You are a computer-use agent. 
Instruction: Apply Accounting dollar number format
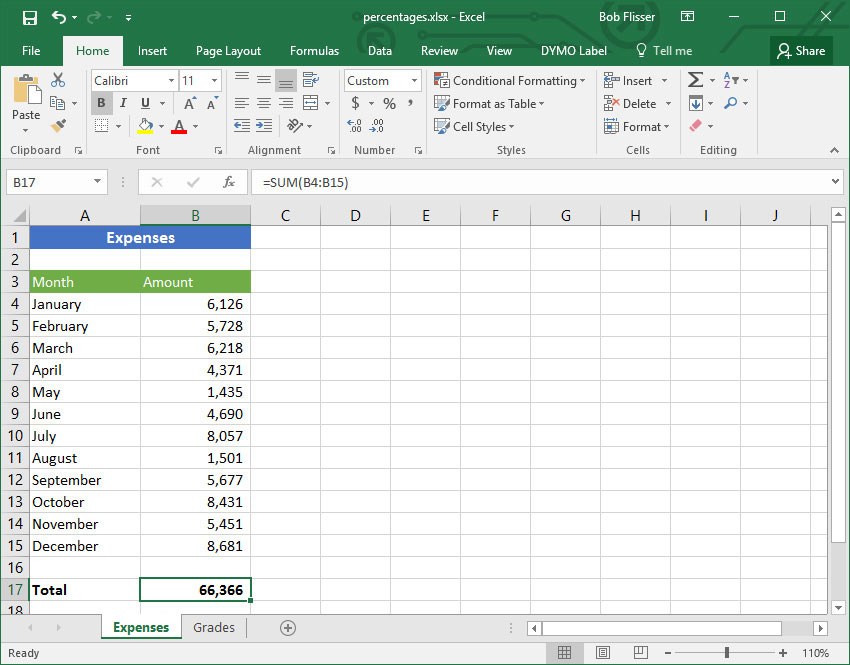356,103
